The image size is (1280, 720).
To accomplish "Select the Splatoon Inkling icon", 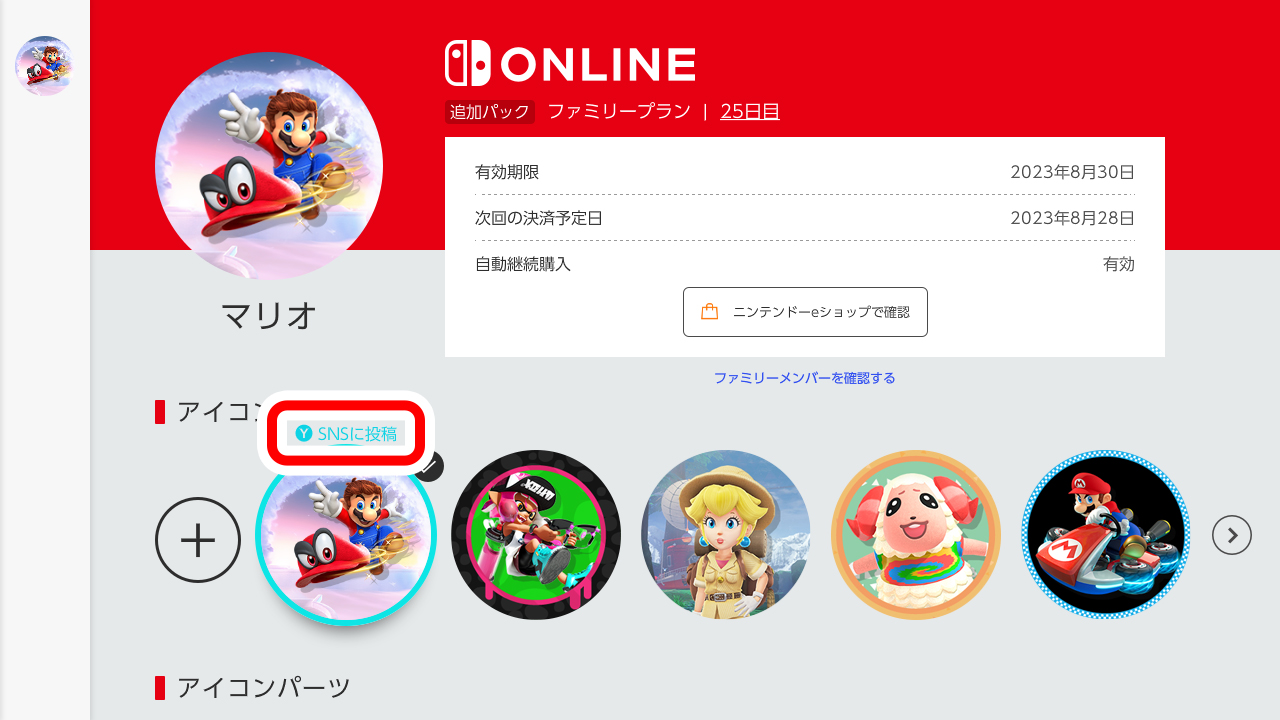I will (536, 535).
